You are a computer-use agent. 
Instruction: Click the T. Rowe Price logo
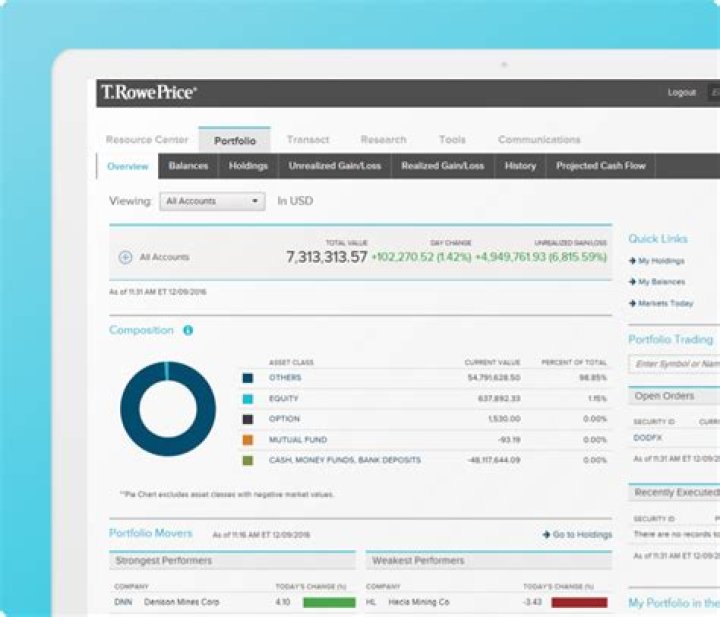pos(148,92)
